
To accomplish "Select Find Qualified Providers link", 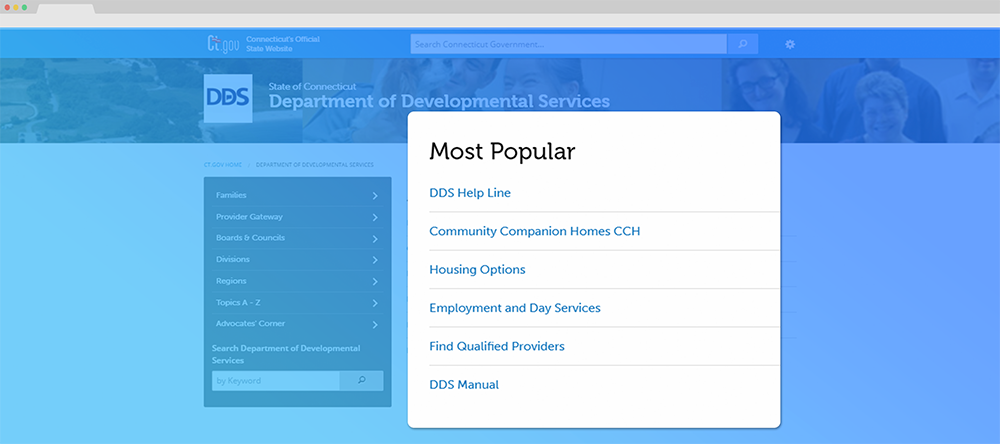I will coord(496,346).
